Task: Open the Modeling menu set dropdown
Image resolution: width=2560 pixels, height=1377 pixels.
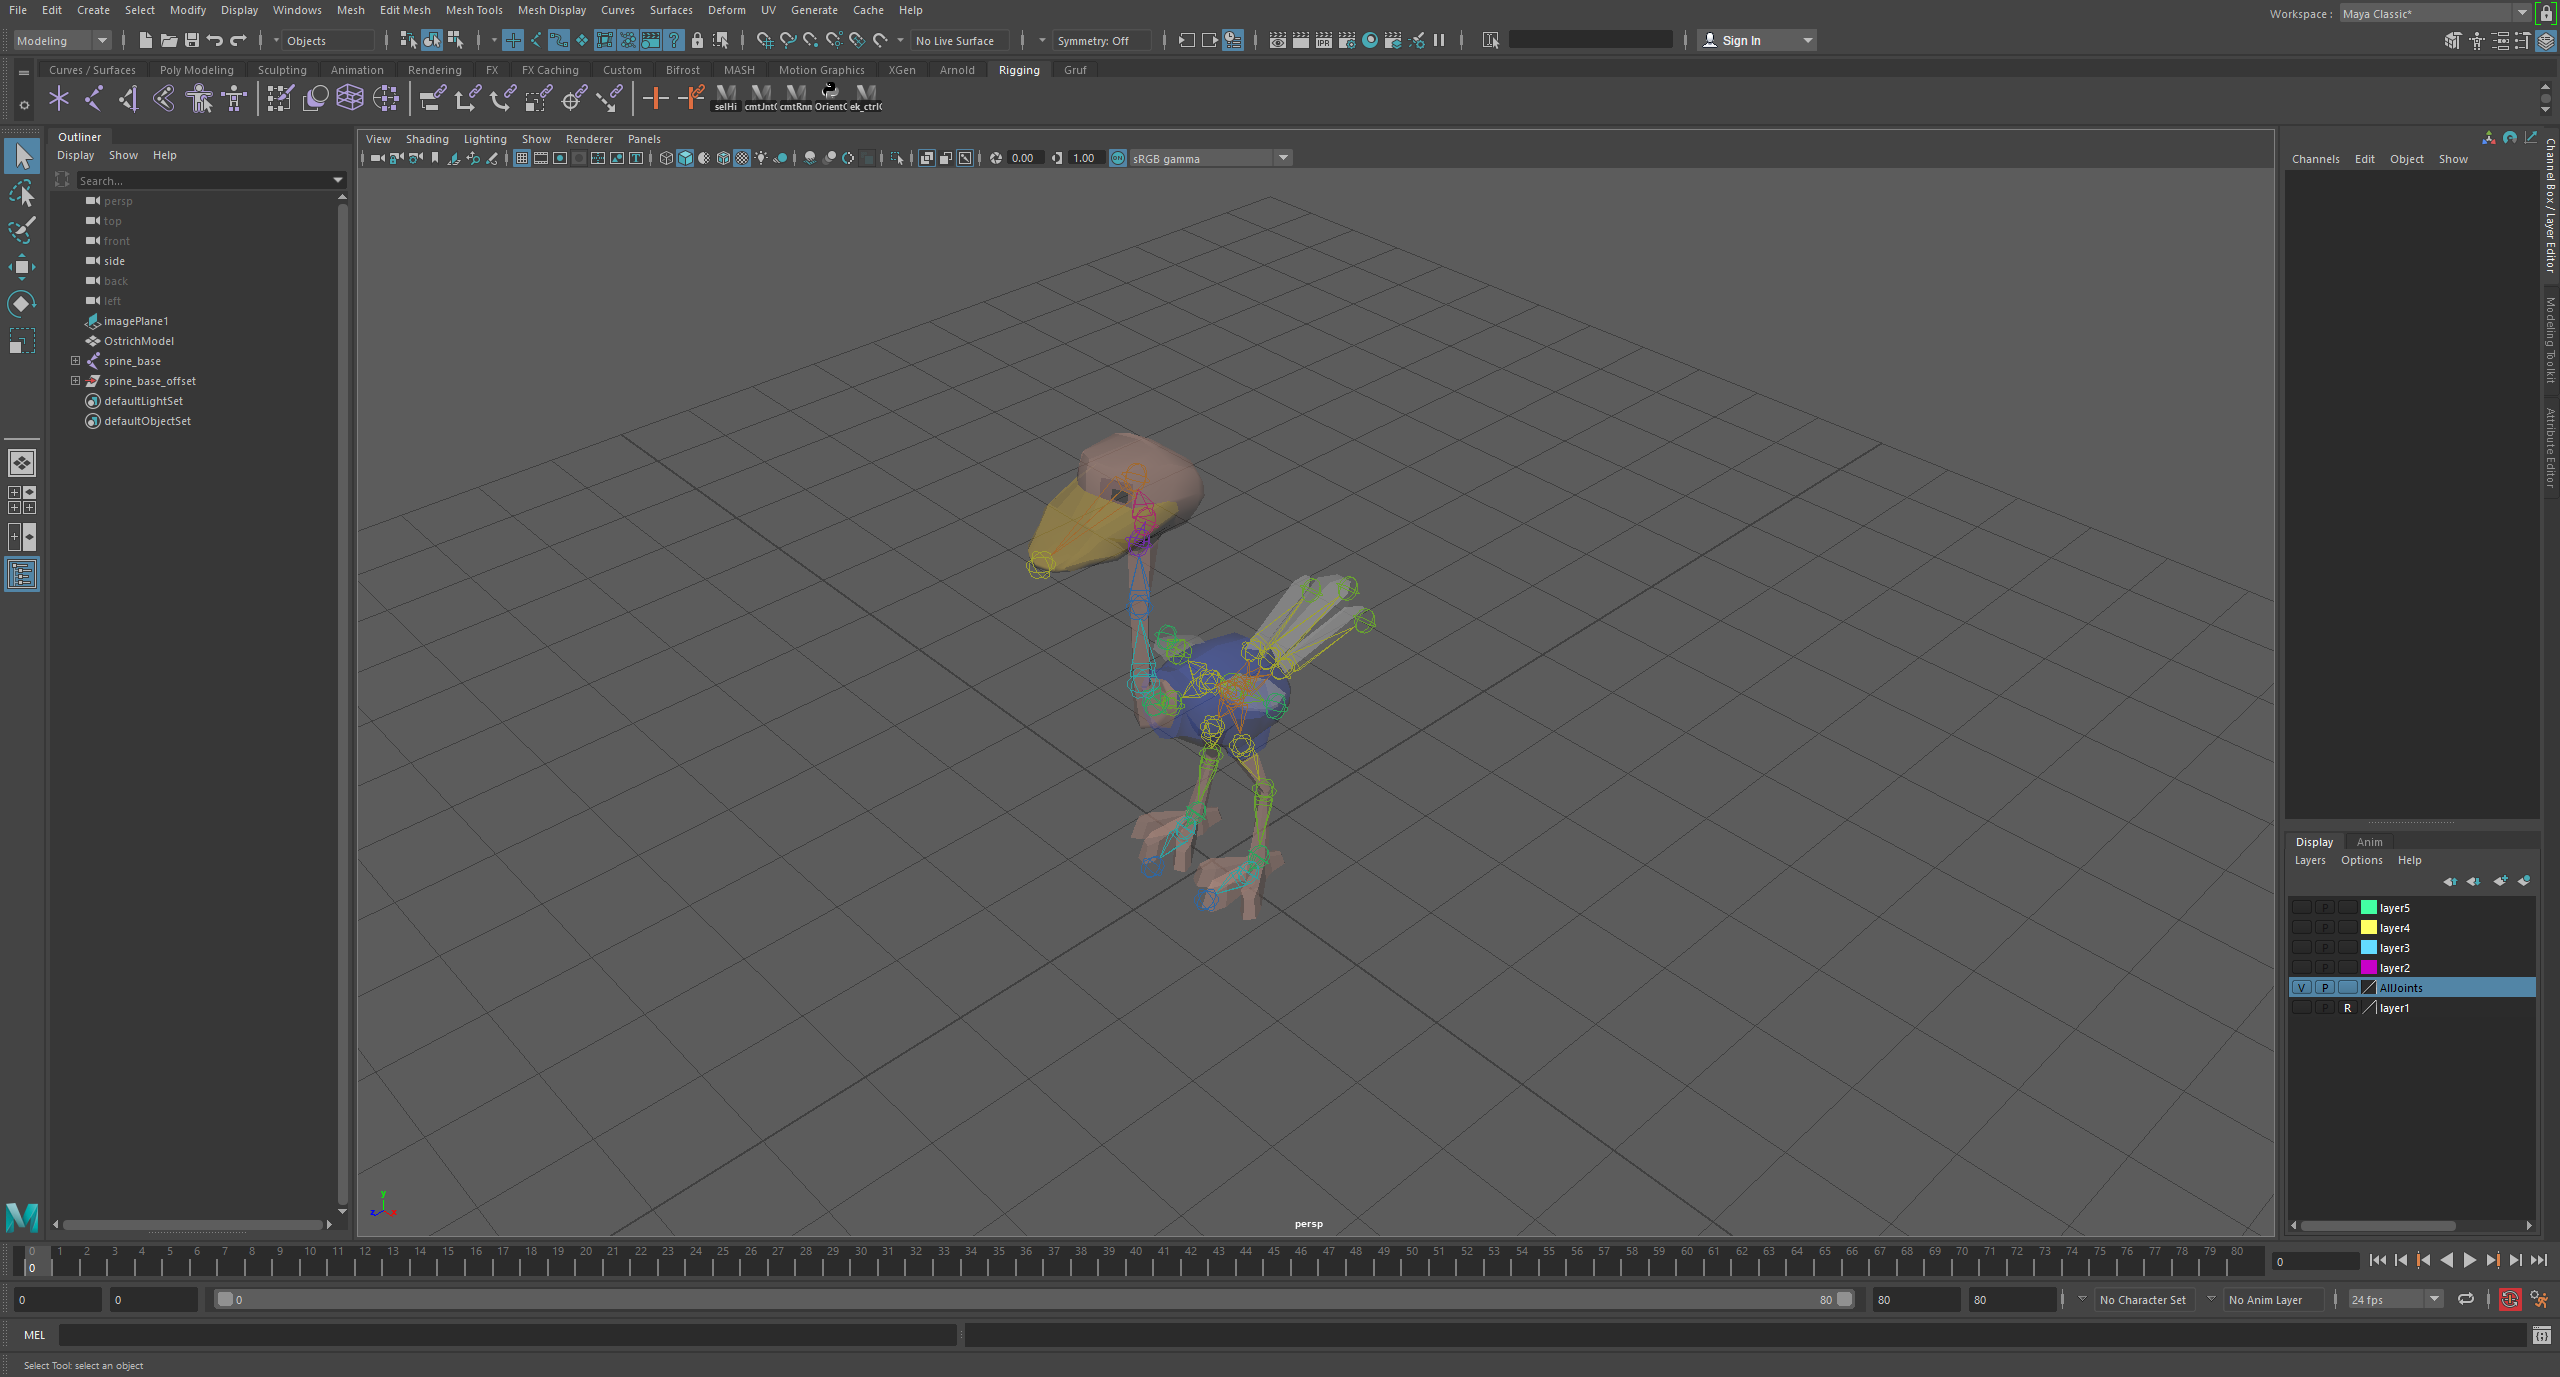Action: click(x=62, y=40)
